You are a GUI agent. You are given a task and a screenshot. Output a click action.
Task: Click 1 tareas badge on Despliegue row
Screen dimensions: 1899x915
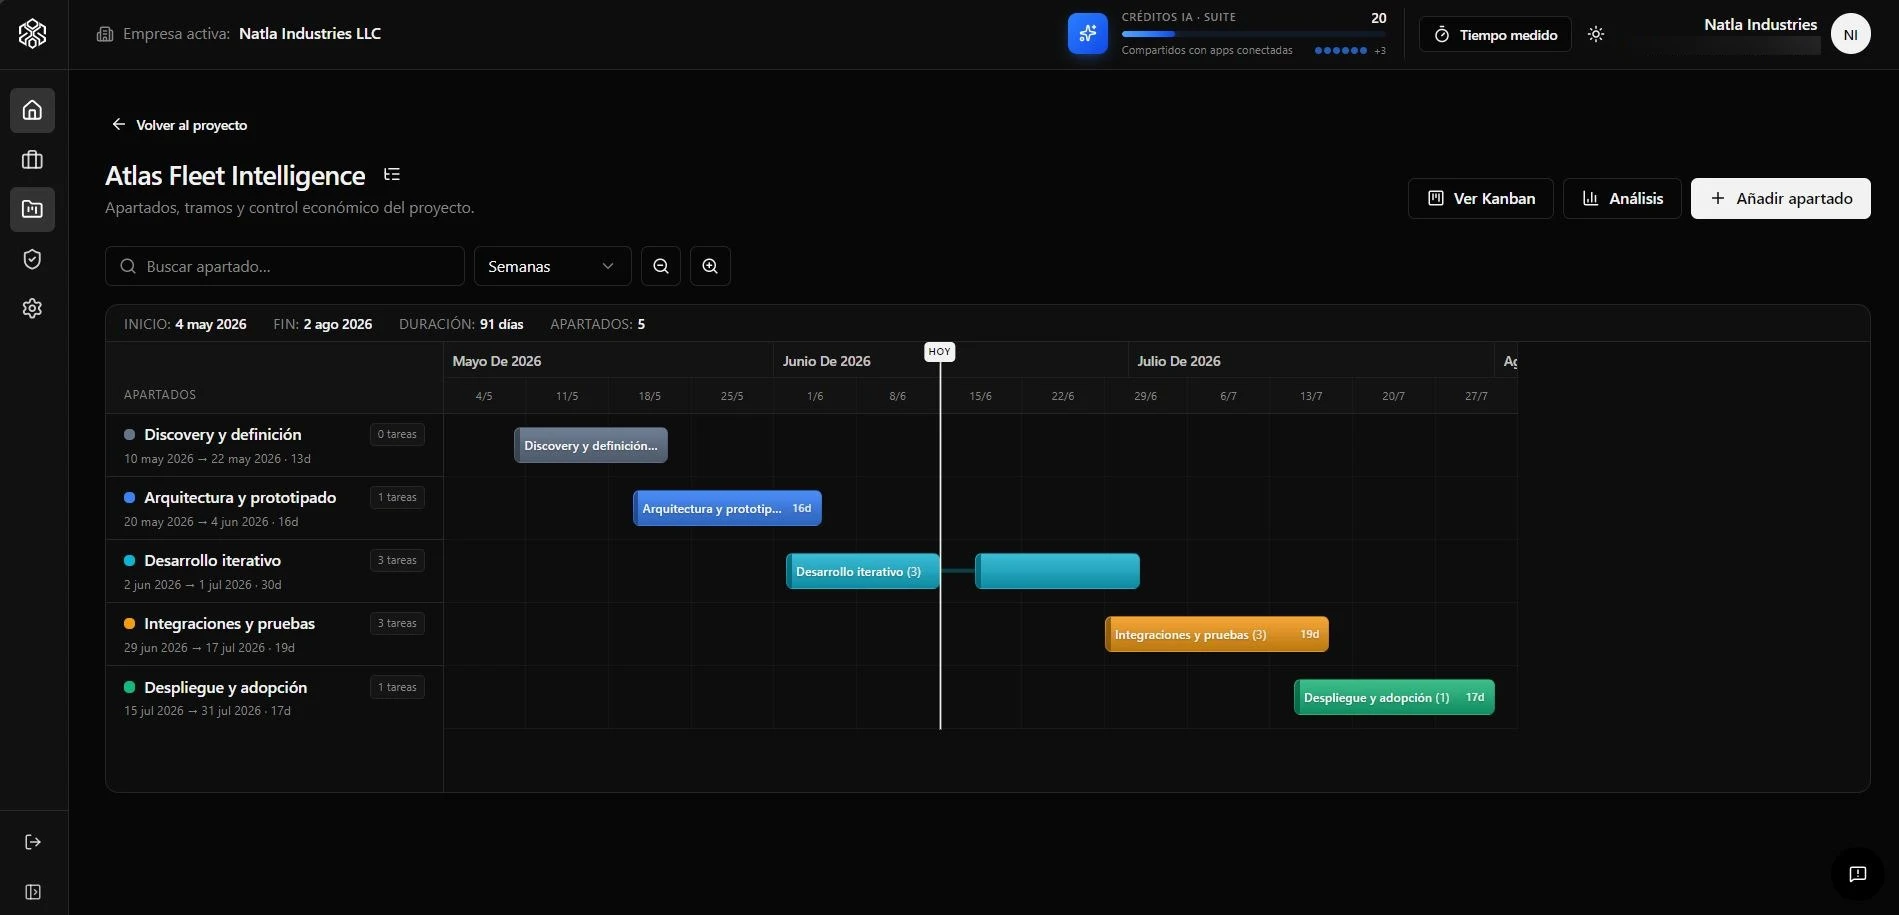397,687
